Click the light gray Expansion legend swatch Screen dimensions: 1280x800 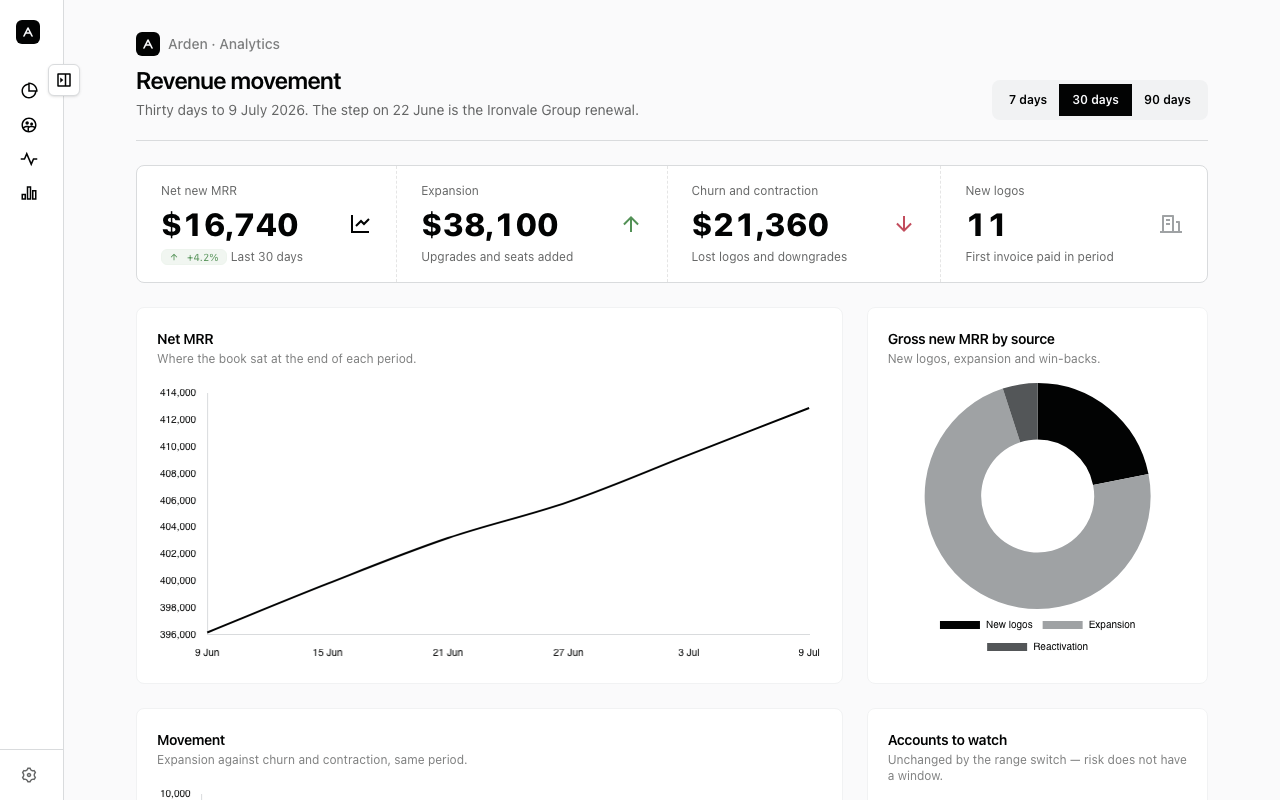point(1062,625)
